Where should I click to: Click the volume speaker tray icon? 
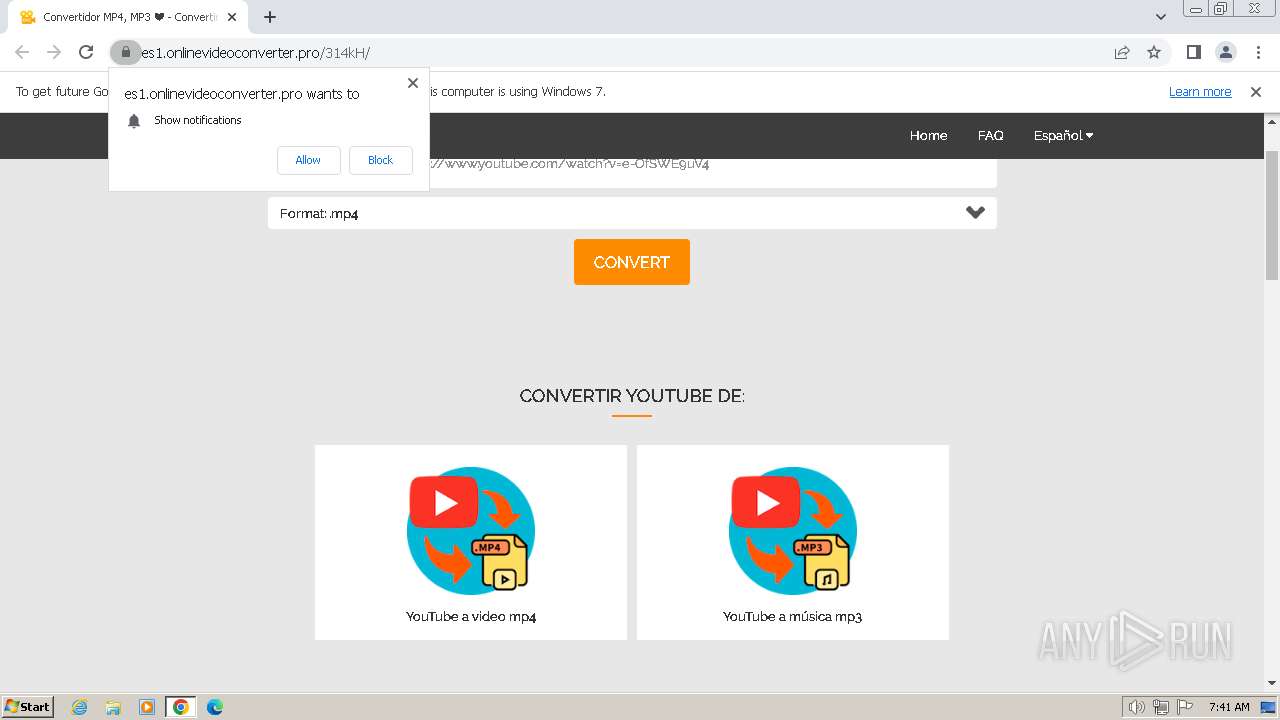coord(1137,707)
